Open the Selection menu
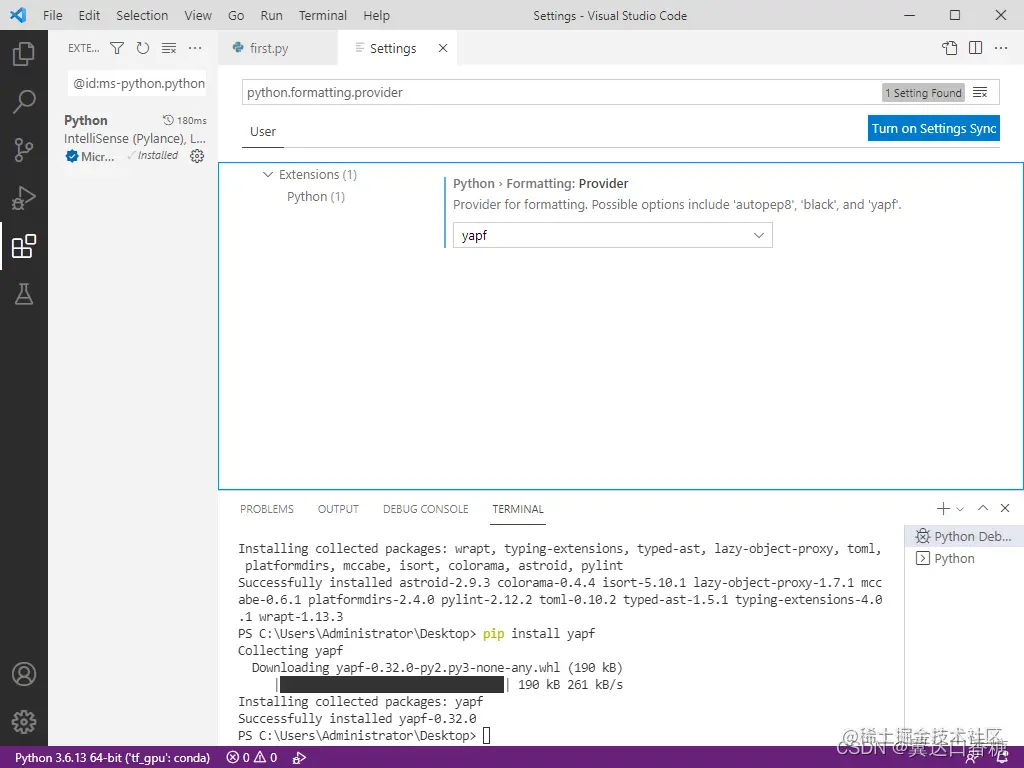 click(142, 15)
